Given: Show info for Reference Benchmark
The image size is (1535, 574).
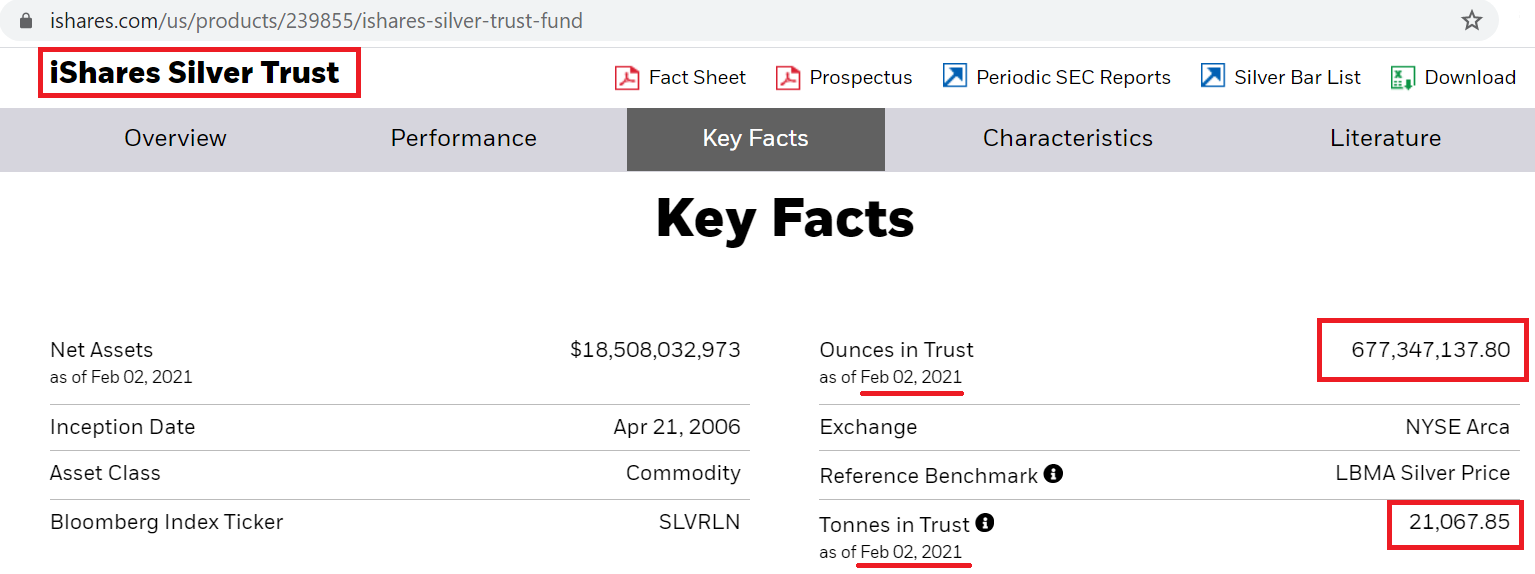Looking at the screenshot, I should click(x=1053, y=474).
